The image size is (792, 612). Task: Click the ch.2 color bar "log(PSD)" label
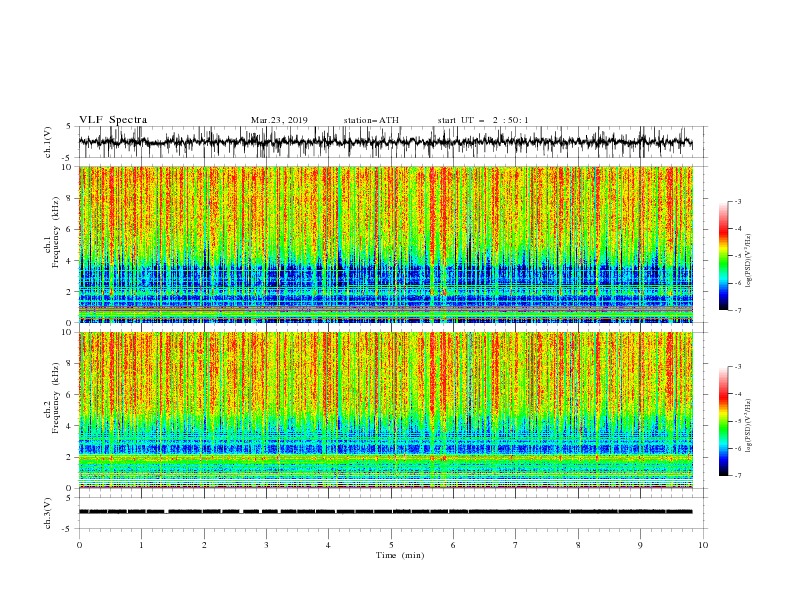pyautogui.click(x=748, y=425)
